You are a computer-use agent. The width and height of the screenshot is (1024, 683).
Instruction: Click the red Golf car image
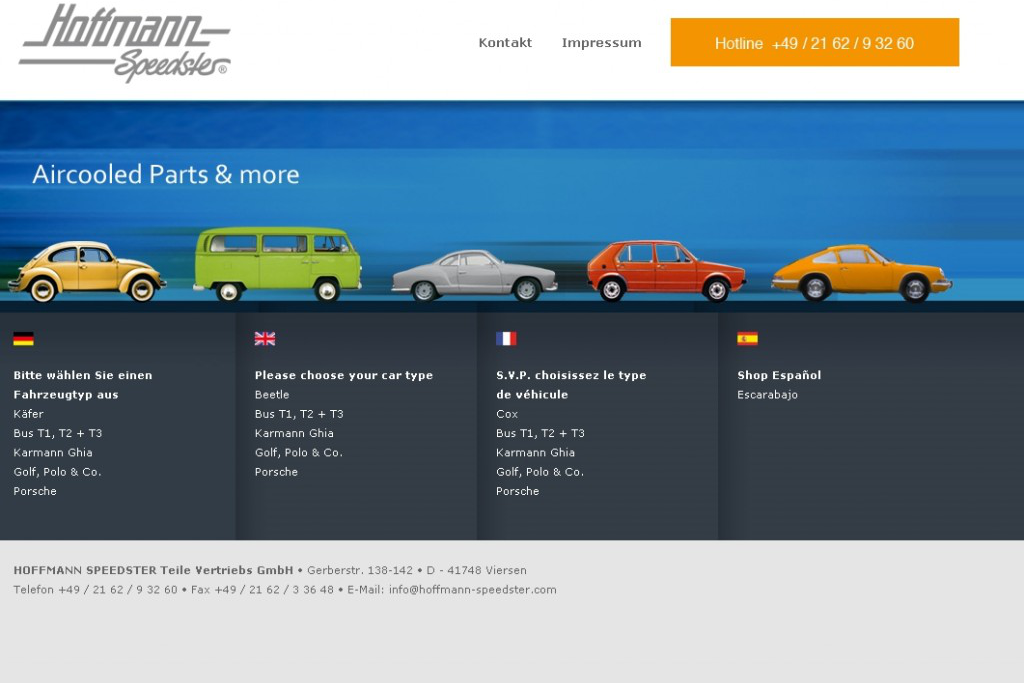coord(665,270)
